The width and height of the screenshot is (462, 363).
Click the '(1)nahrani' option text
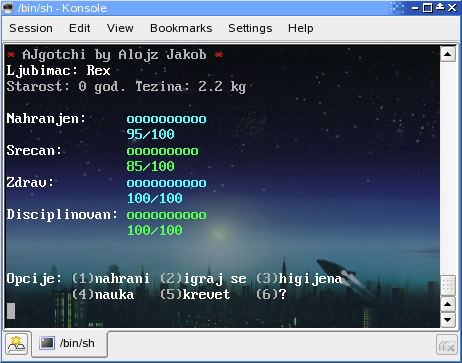pyautogui.click(x=111, y=279)
